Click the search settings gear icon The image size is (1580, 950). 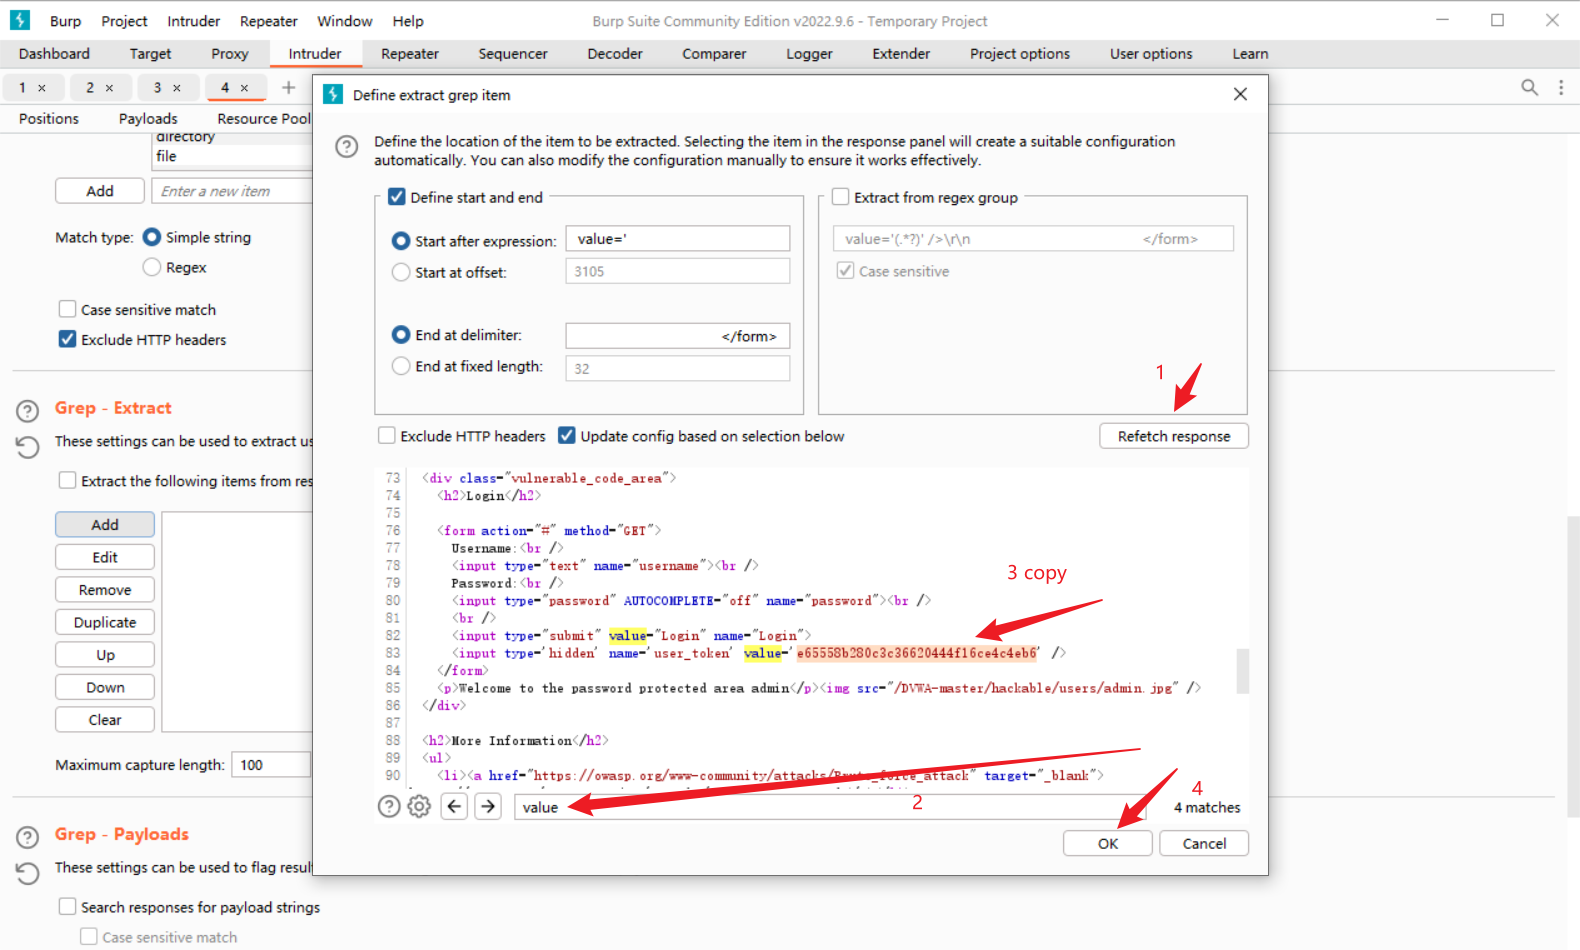419,806
